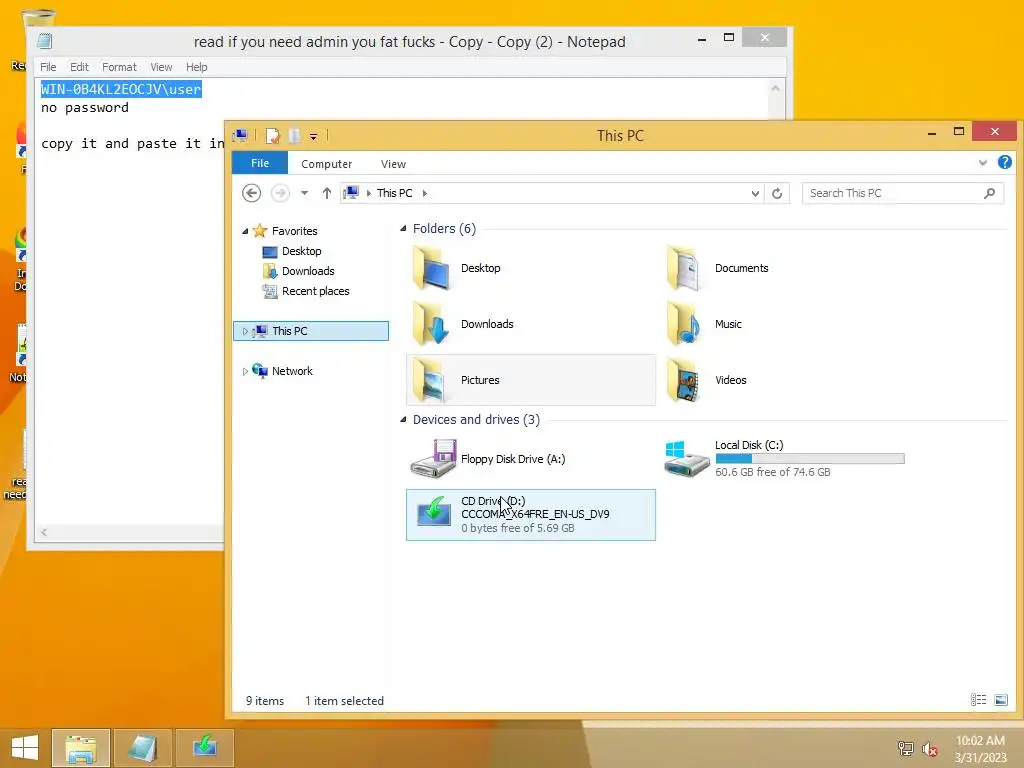Select the CD Drive (D:) icon
The image size is (1024, 768).
pyautogui.click(x=434, y=511)
